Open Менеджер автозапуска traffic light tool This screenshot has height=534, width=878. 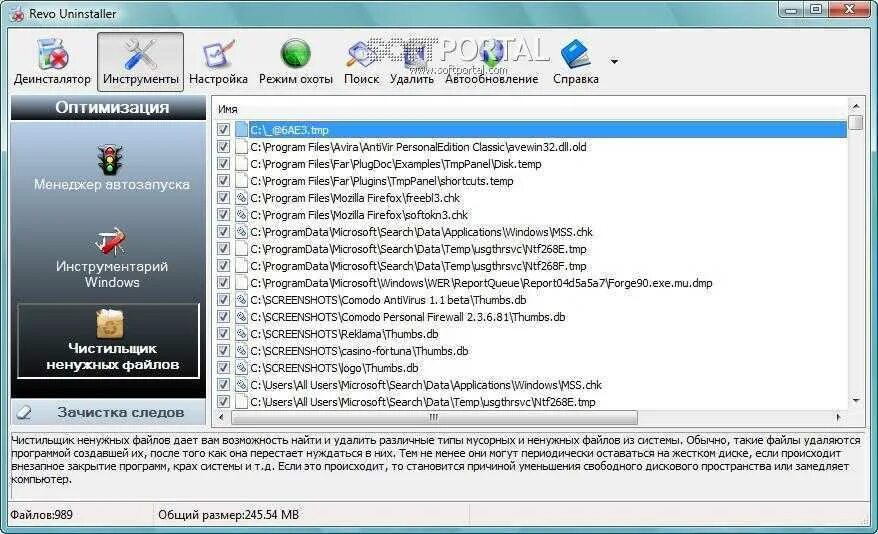(111, 168)
